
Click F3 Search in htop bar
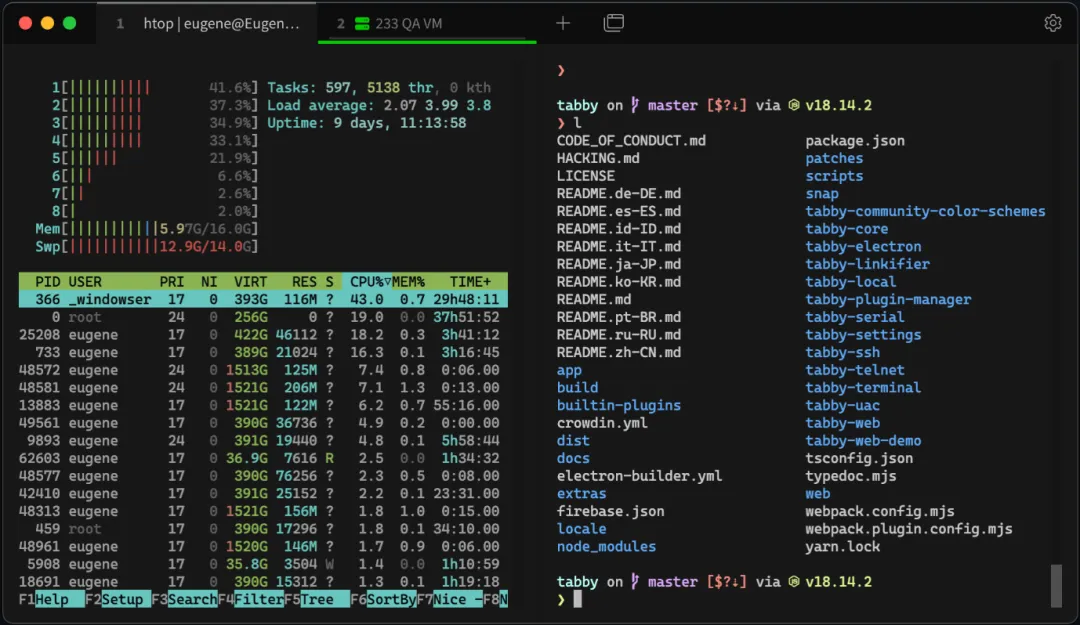click(192, 599)
